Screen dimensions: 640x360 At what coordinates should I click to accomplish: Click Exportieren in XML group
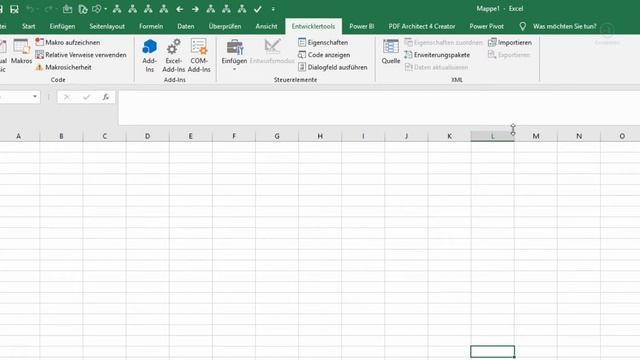pyautogui.click(x=509, y=55)
